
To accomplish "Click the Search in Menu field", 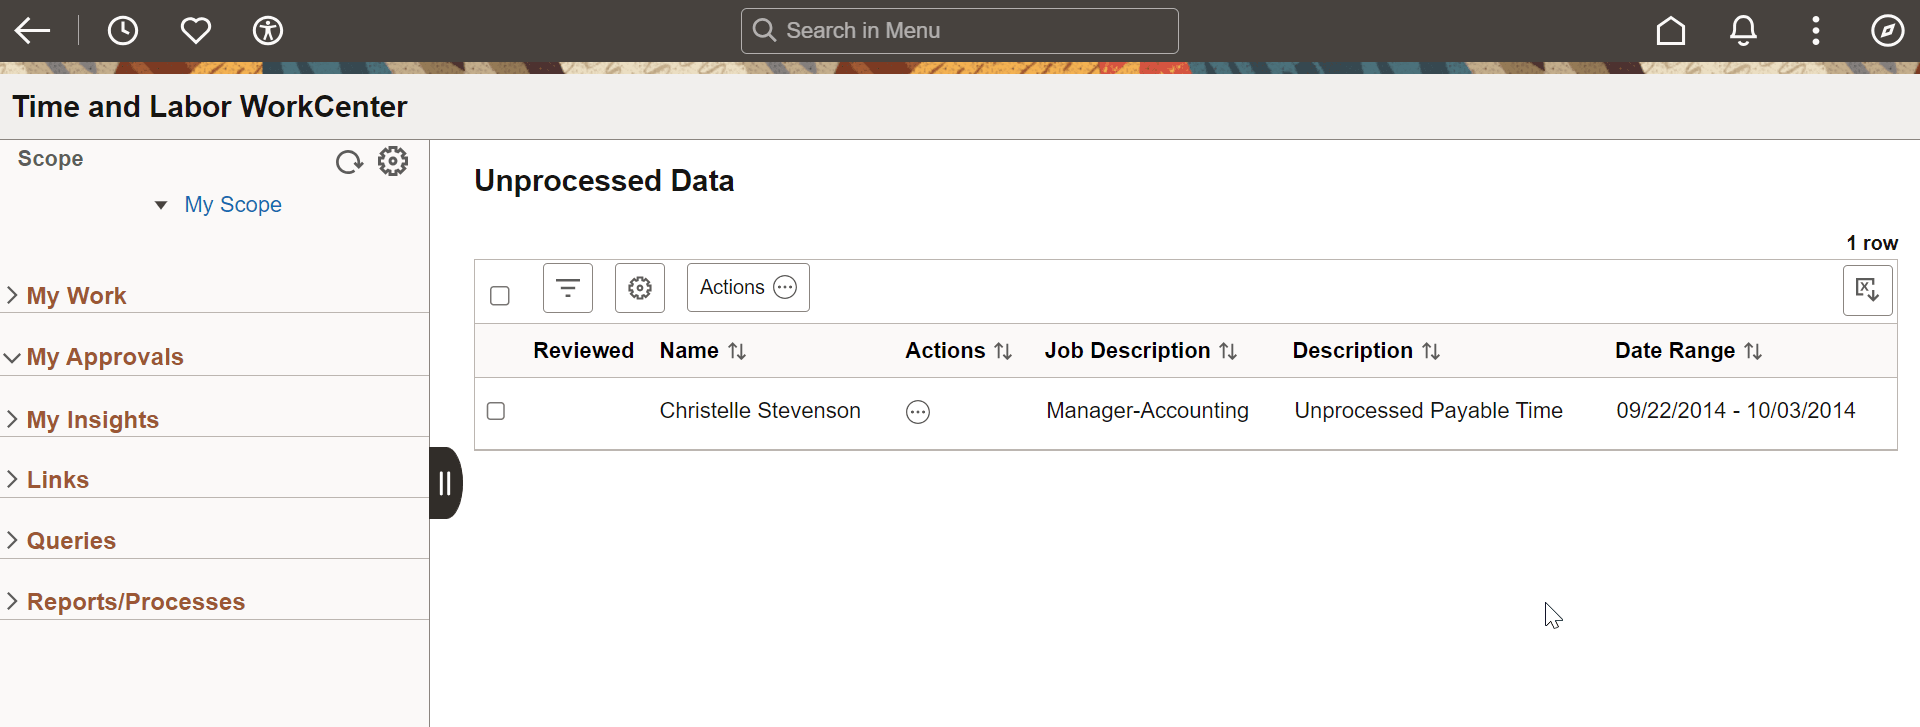I will click(x=960, y=31).
